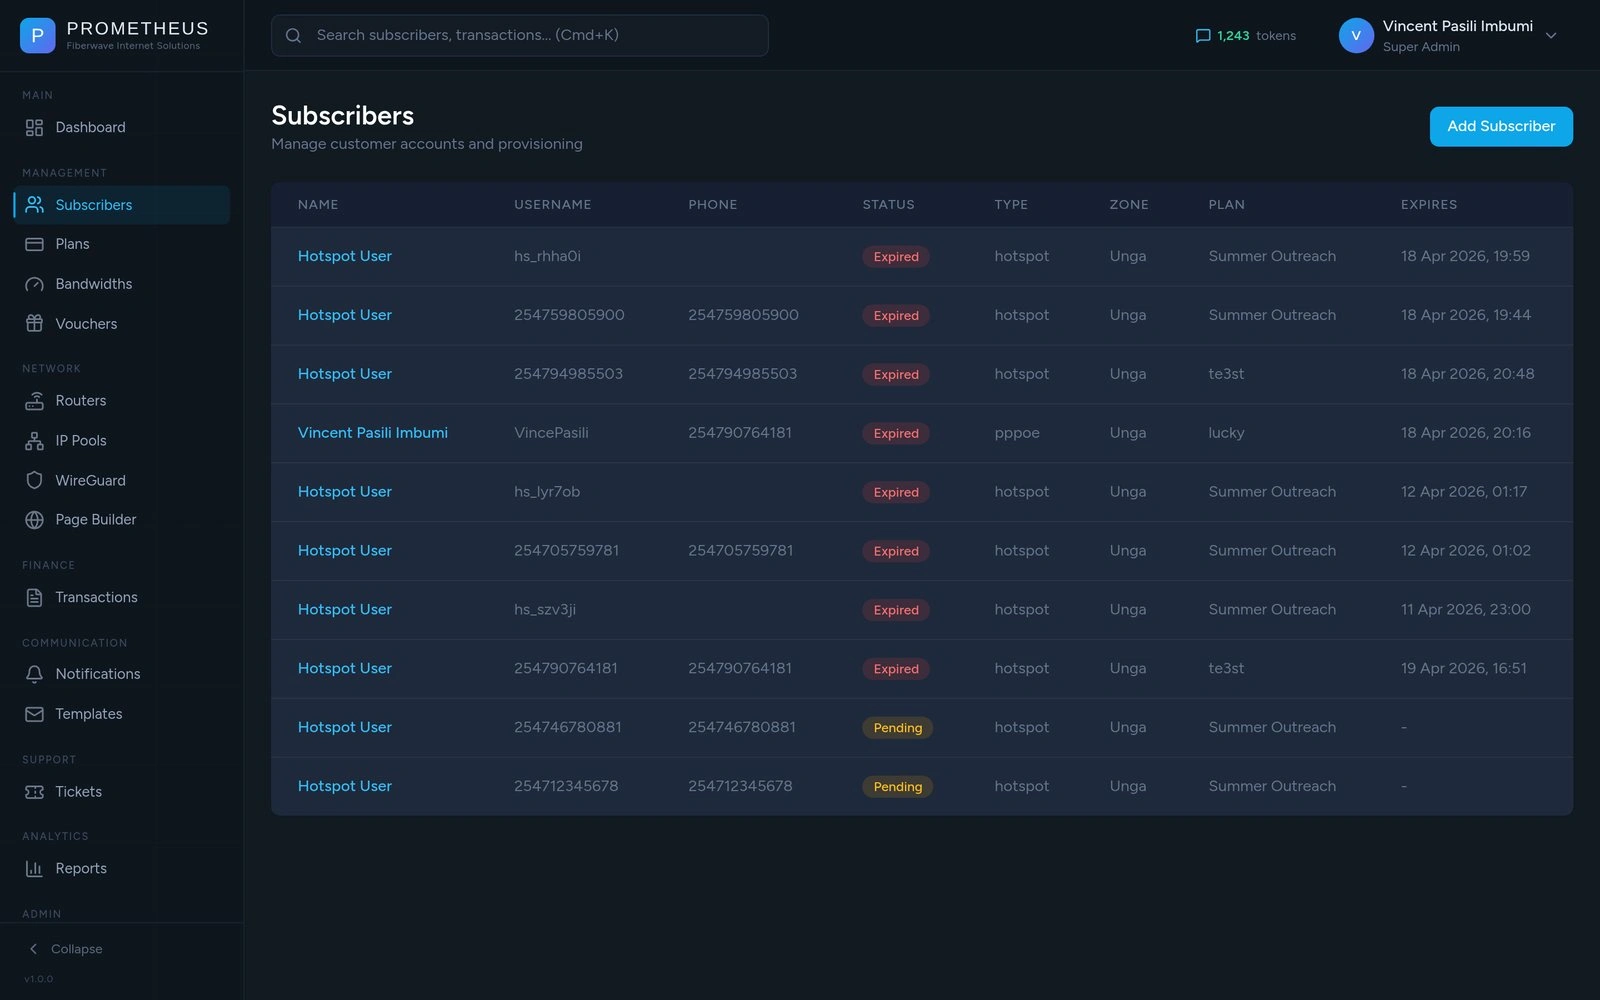Click phone number 254794985503
This screenshot has width=1600, height=1000.
(743, 374)
